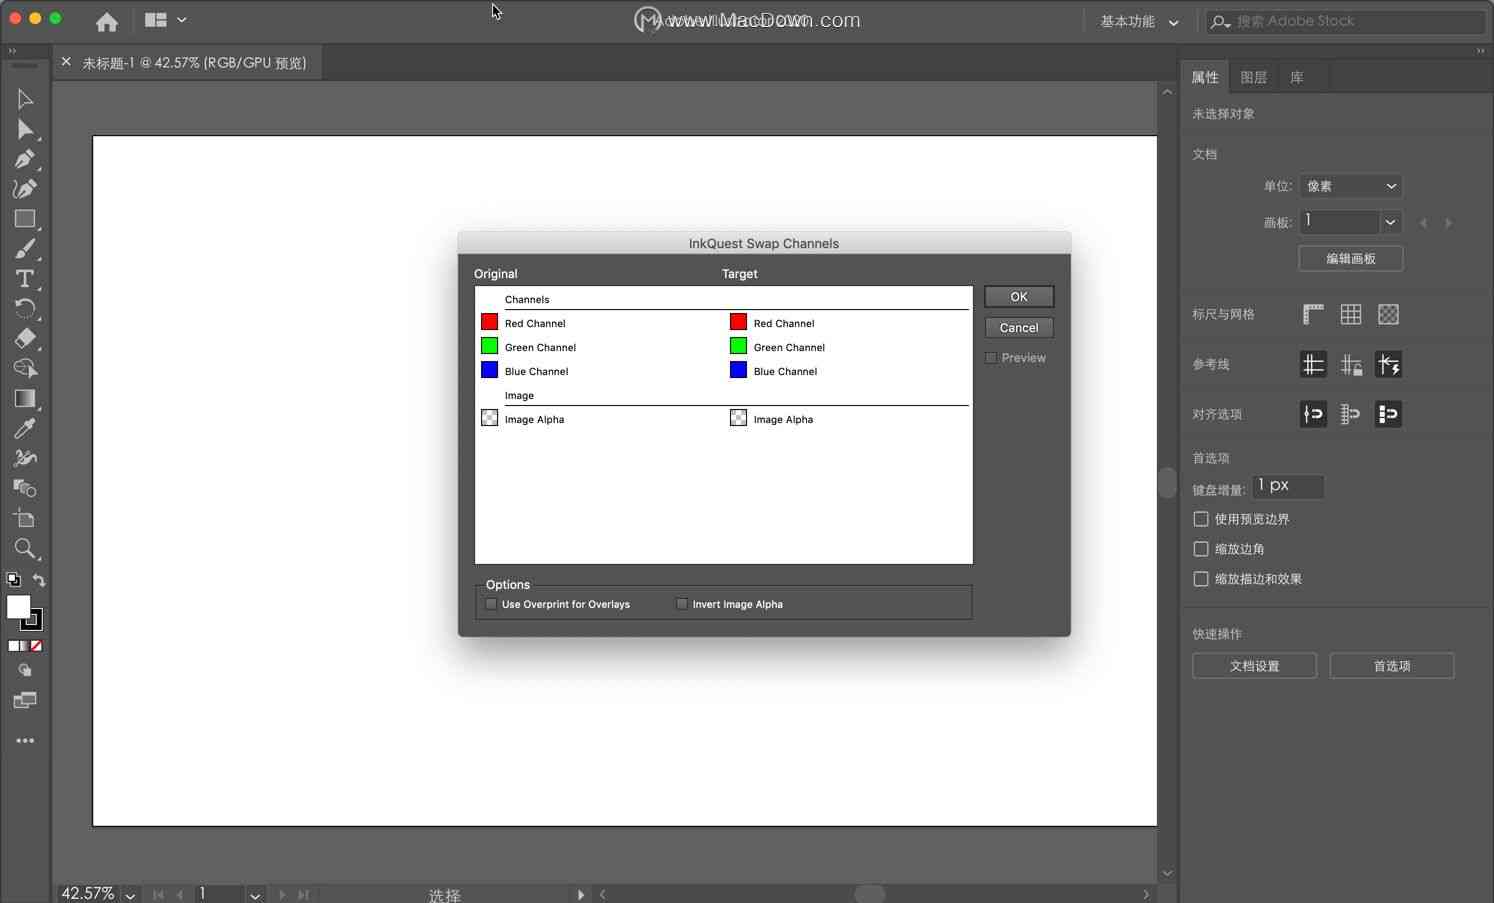Select the 未标题-1 document tab

194,63
